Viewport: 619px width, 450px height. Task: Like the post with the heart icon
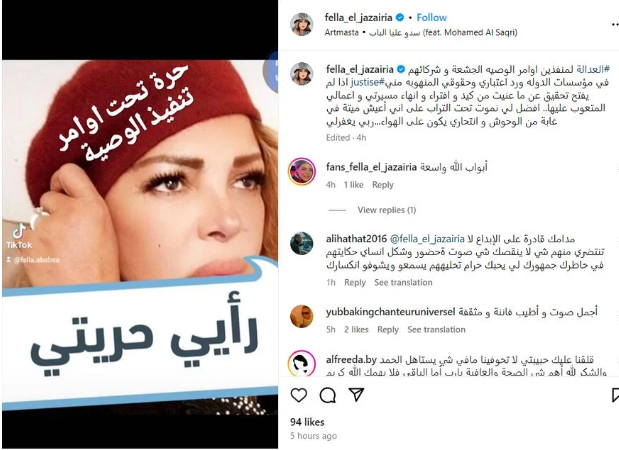click(x=299, y=395)
